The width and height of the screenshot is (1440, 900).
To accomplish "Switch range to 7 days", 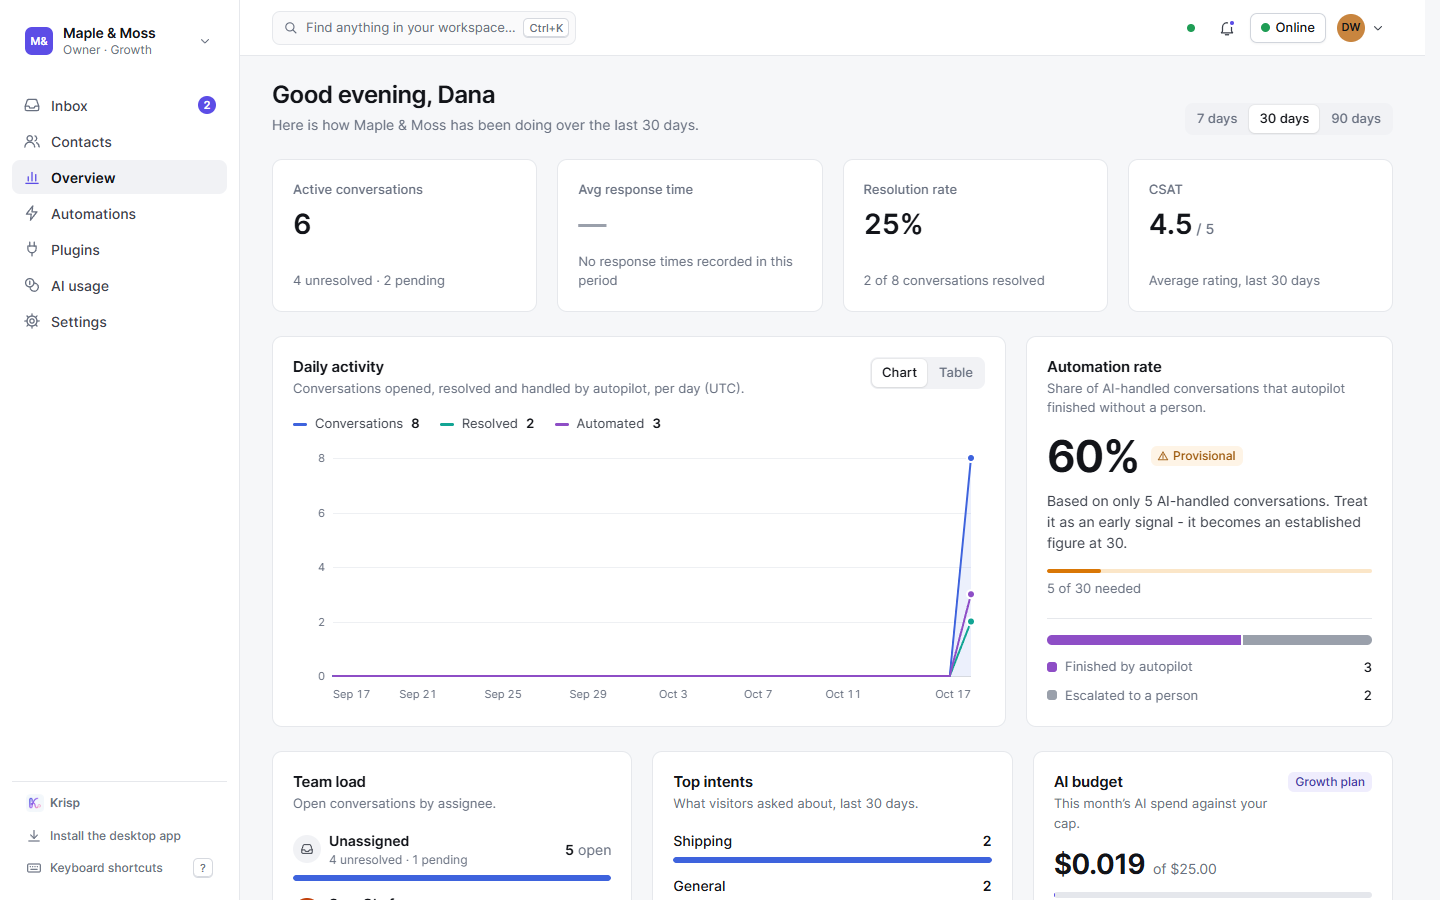I will [x=1217, y=118].
